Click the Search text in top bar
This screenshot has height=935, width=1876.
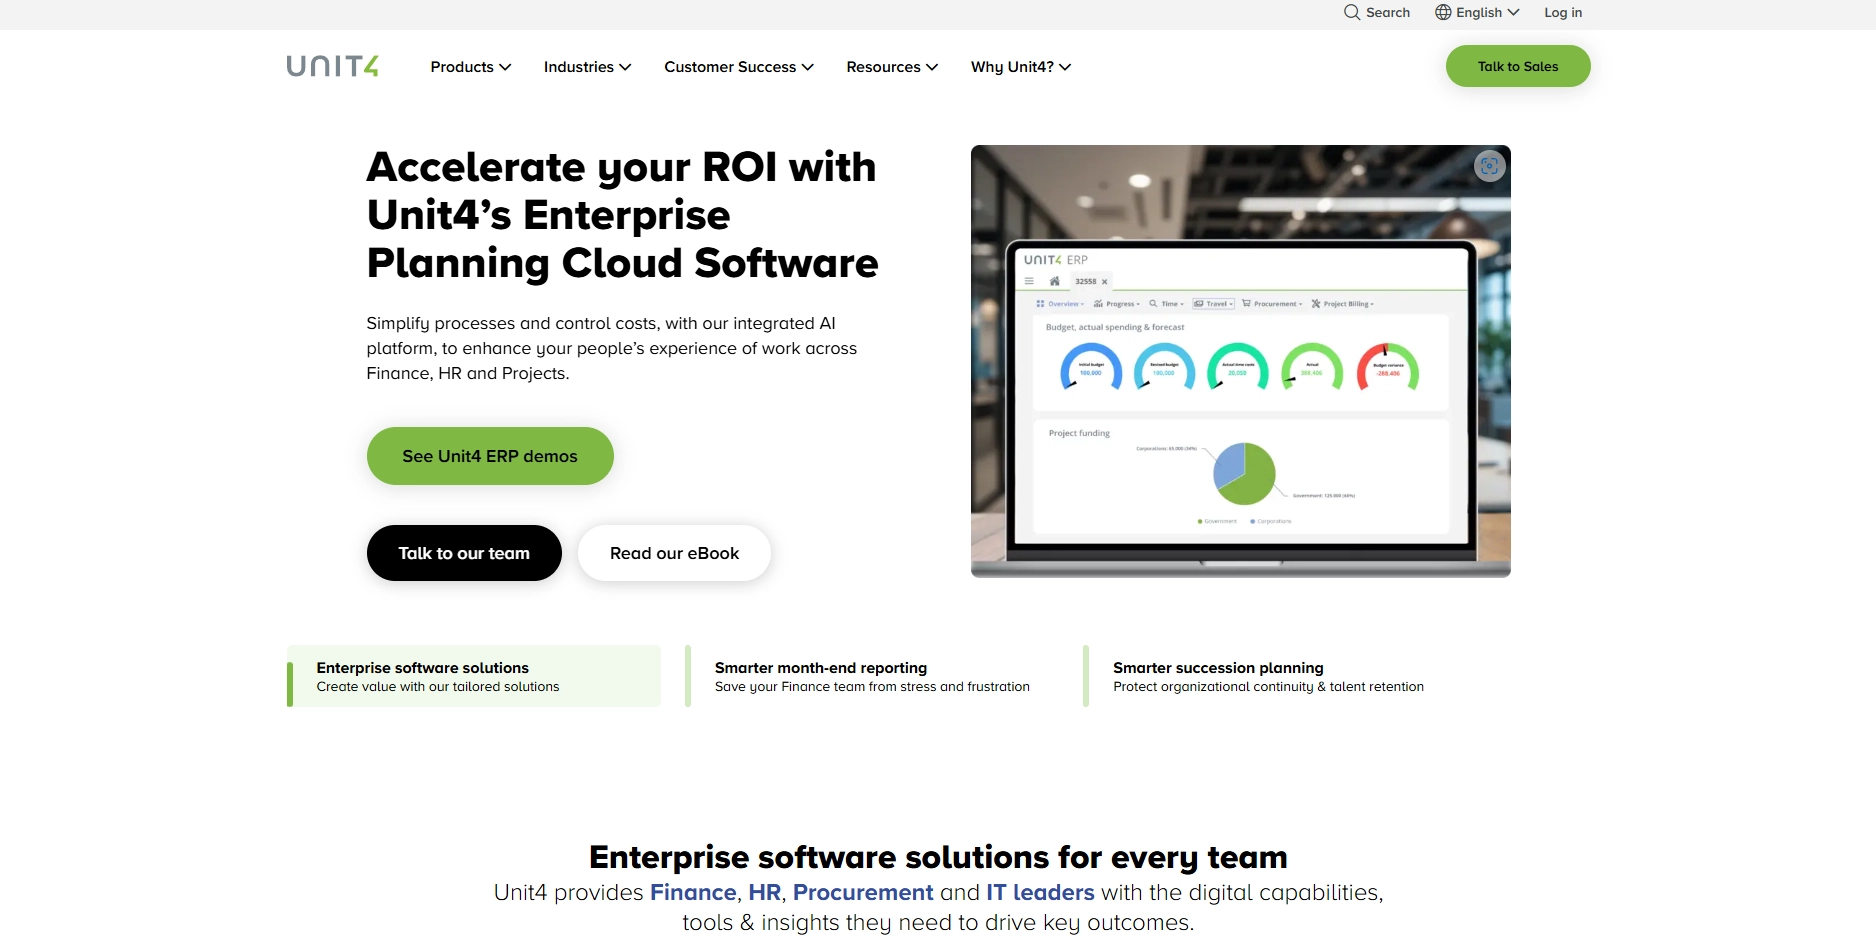(1388, 12)
